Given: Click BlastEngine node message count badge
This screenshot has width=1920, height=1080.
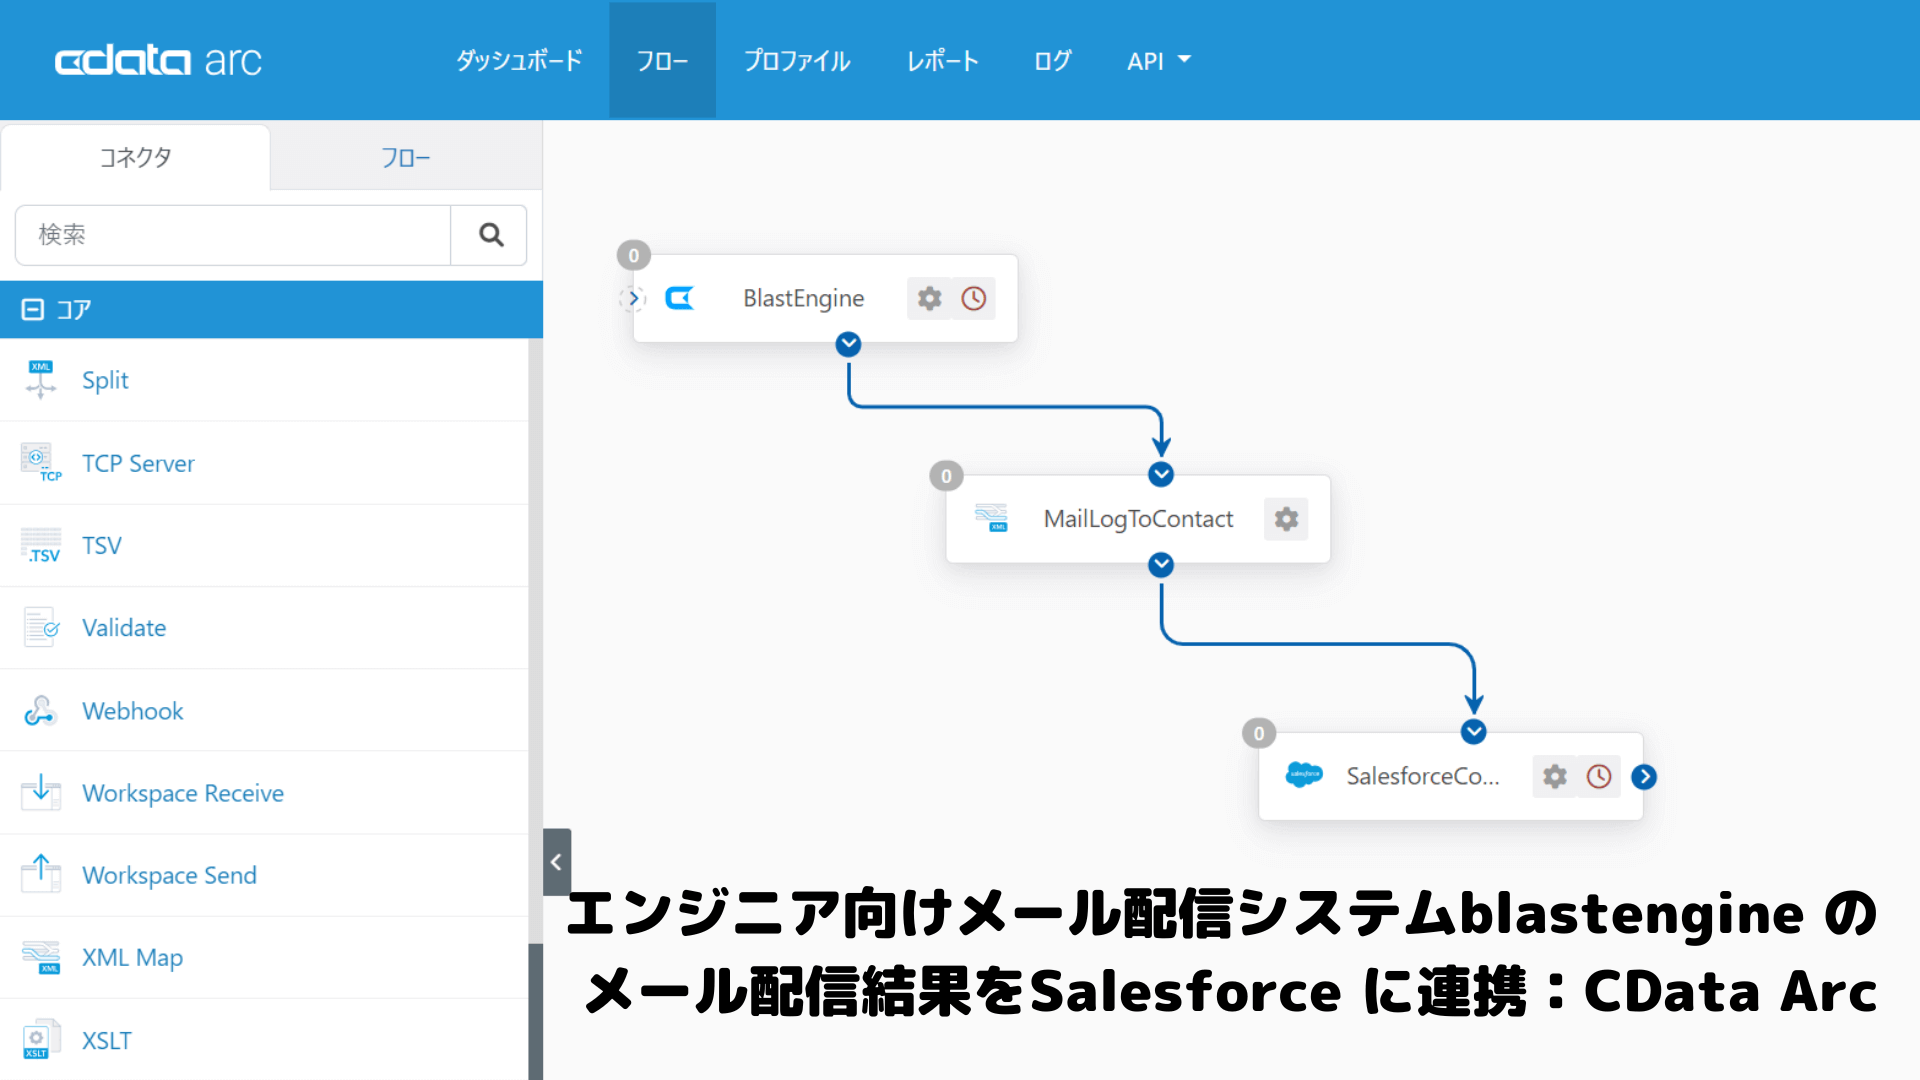Looking at the screenshot, I should tap(633, 256).
